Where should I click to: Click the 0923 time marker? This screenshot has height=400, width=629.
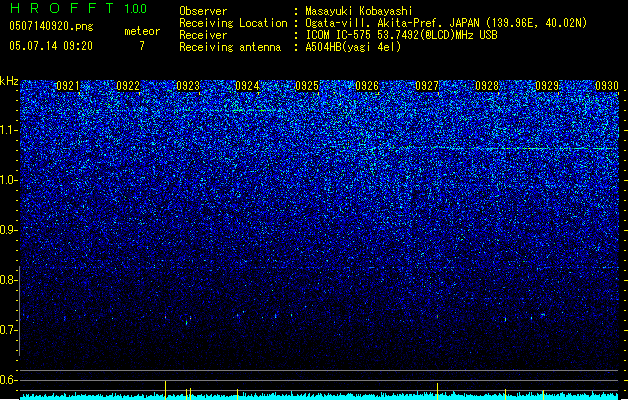(x=188, y=86)
